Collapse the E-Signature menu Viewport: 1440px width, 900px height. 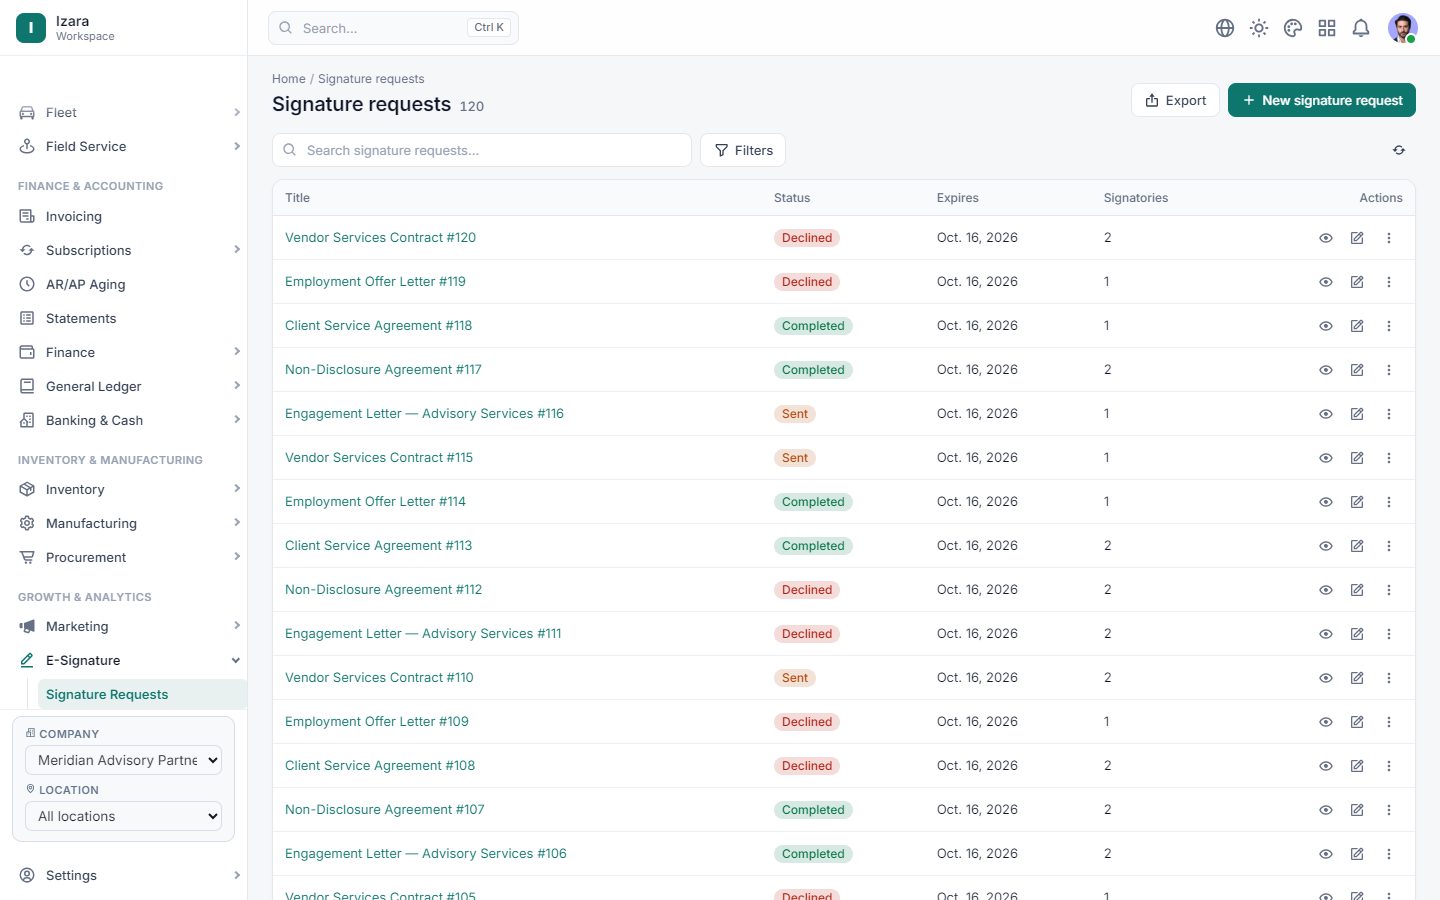[130, 660]
